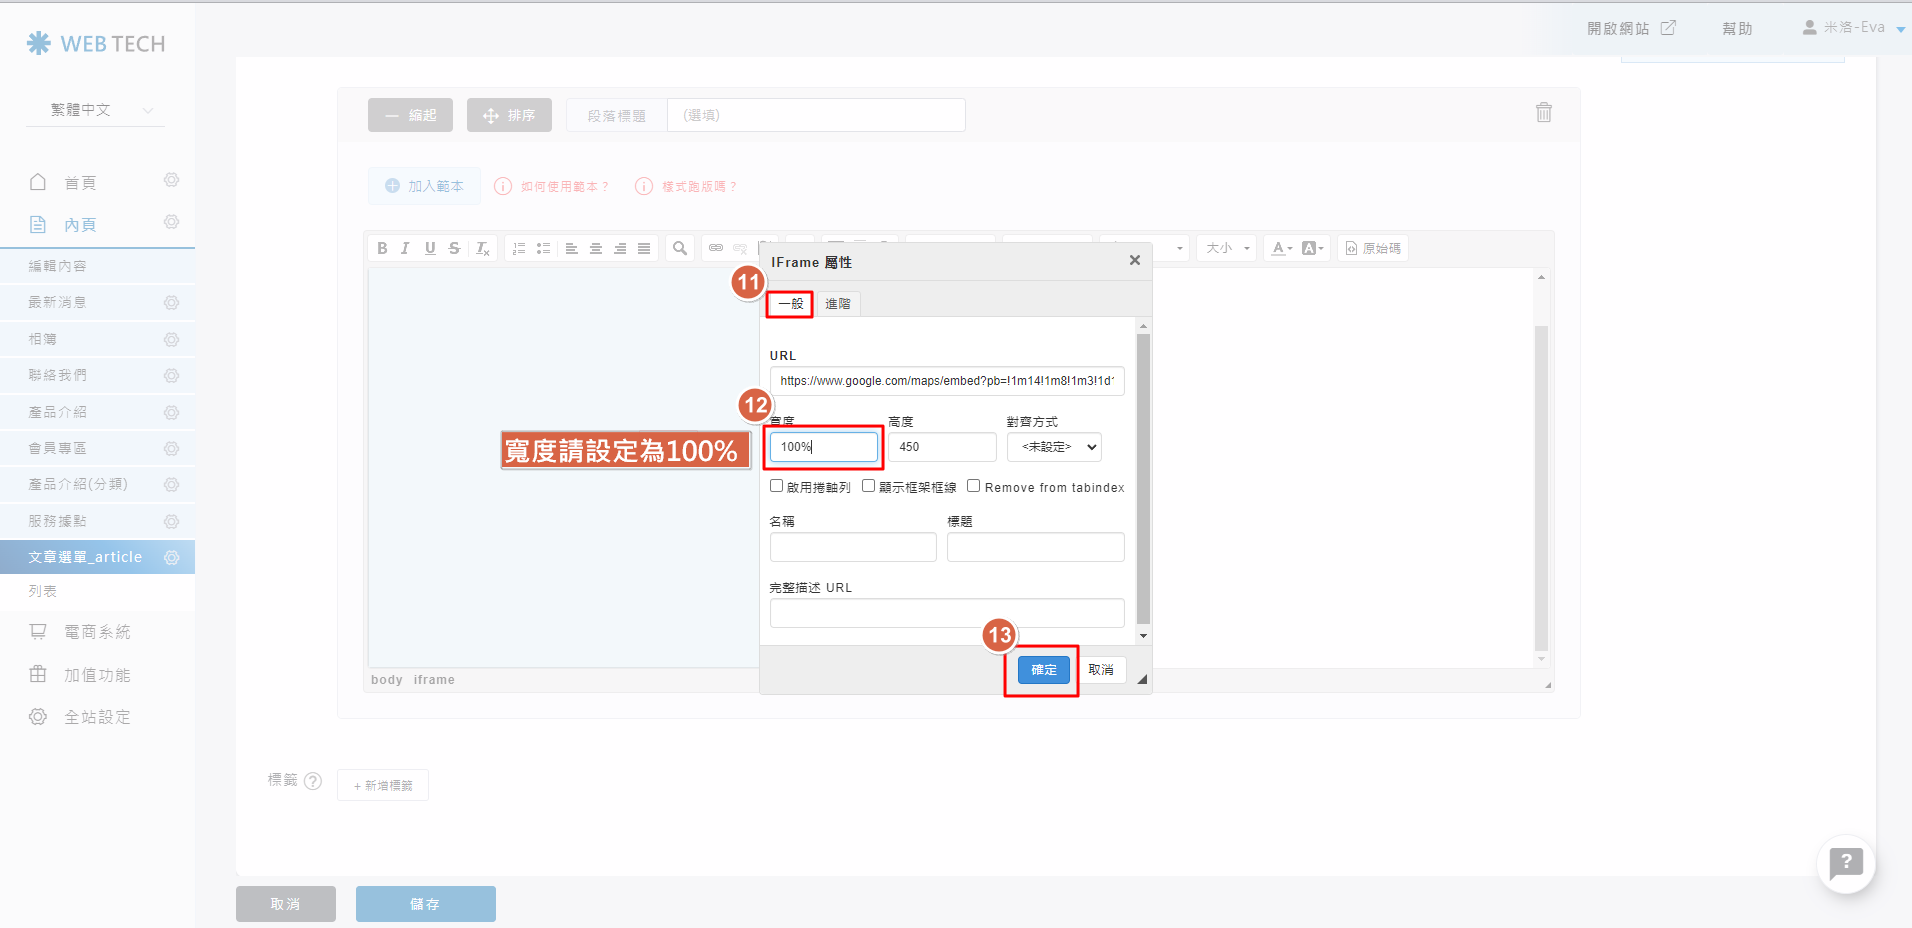Open the text color picker

[1281, 248]
